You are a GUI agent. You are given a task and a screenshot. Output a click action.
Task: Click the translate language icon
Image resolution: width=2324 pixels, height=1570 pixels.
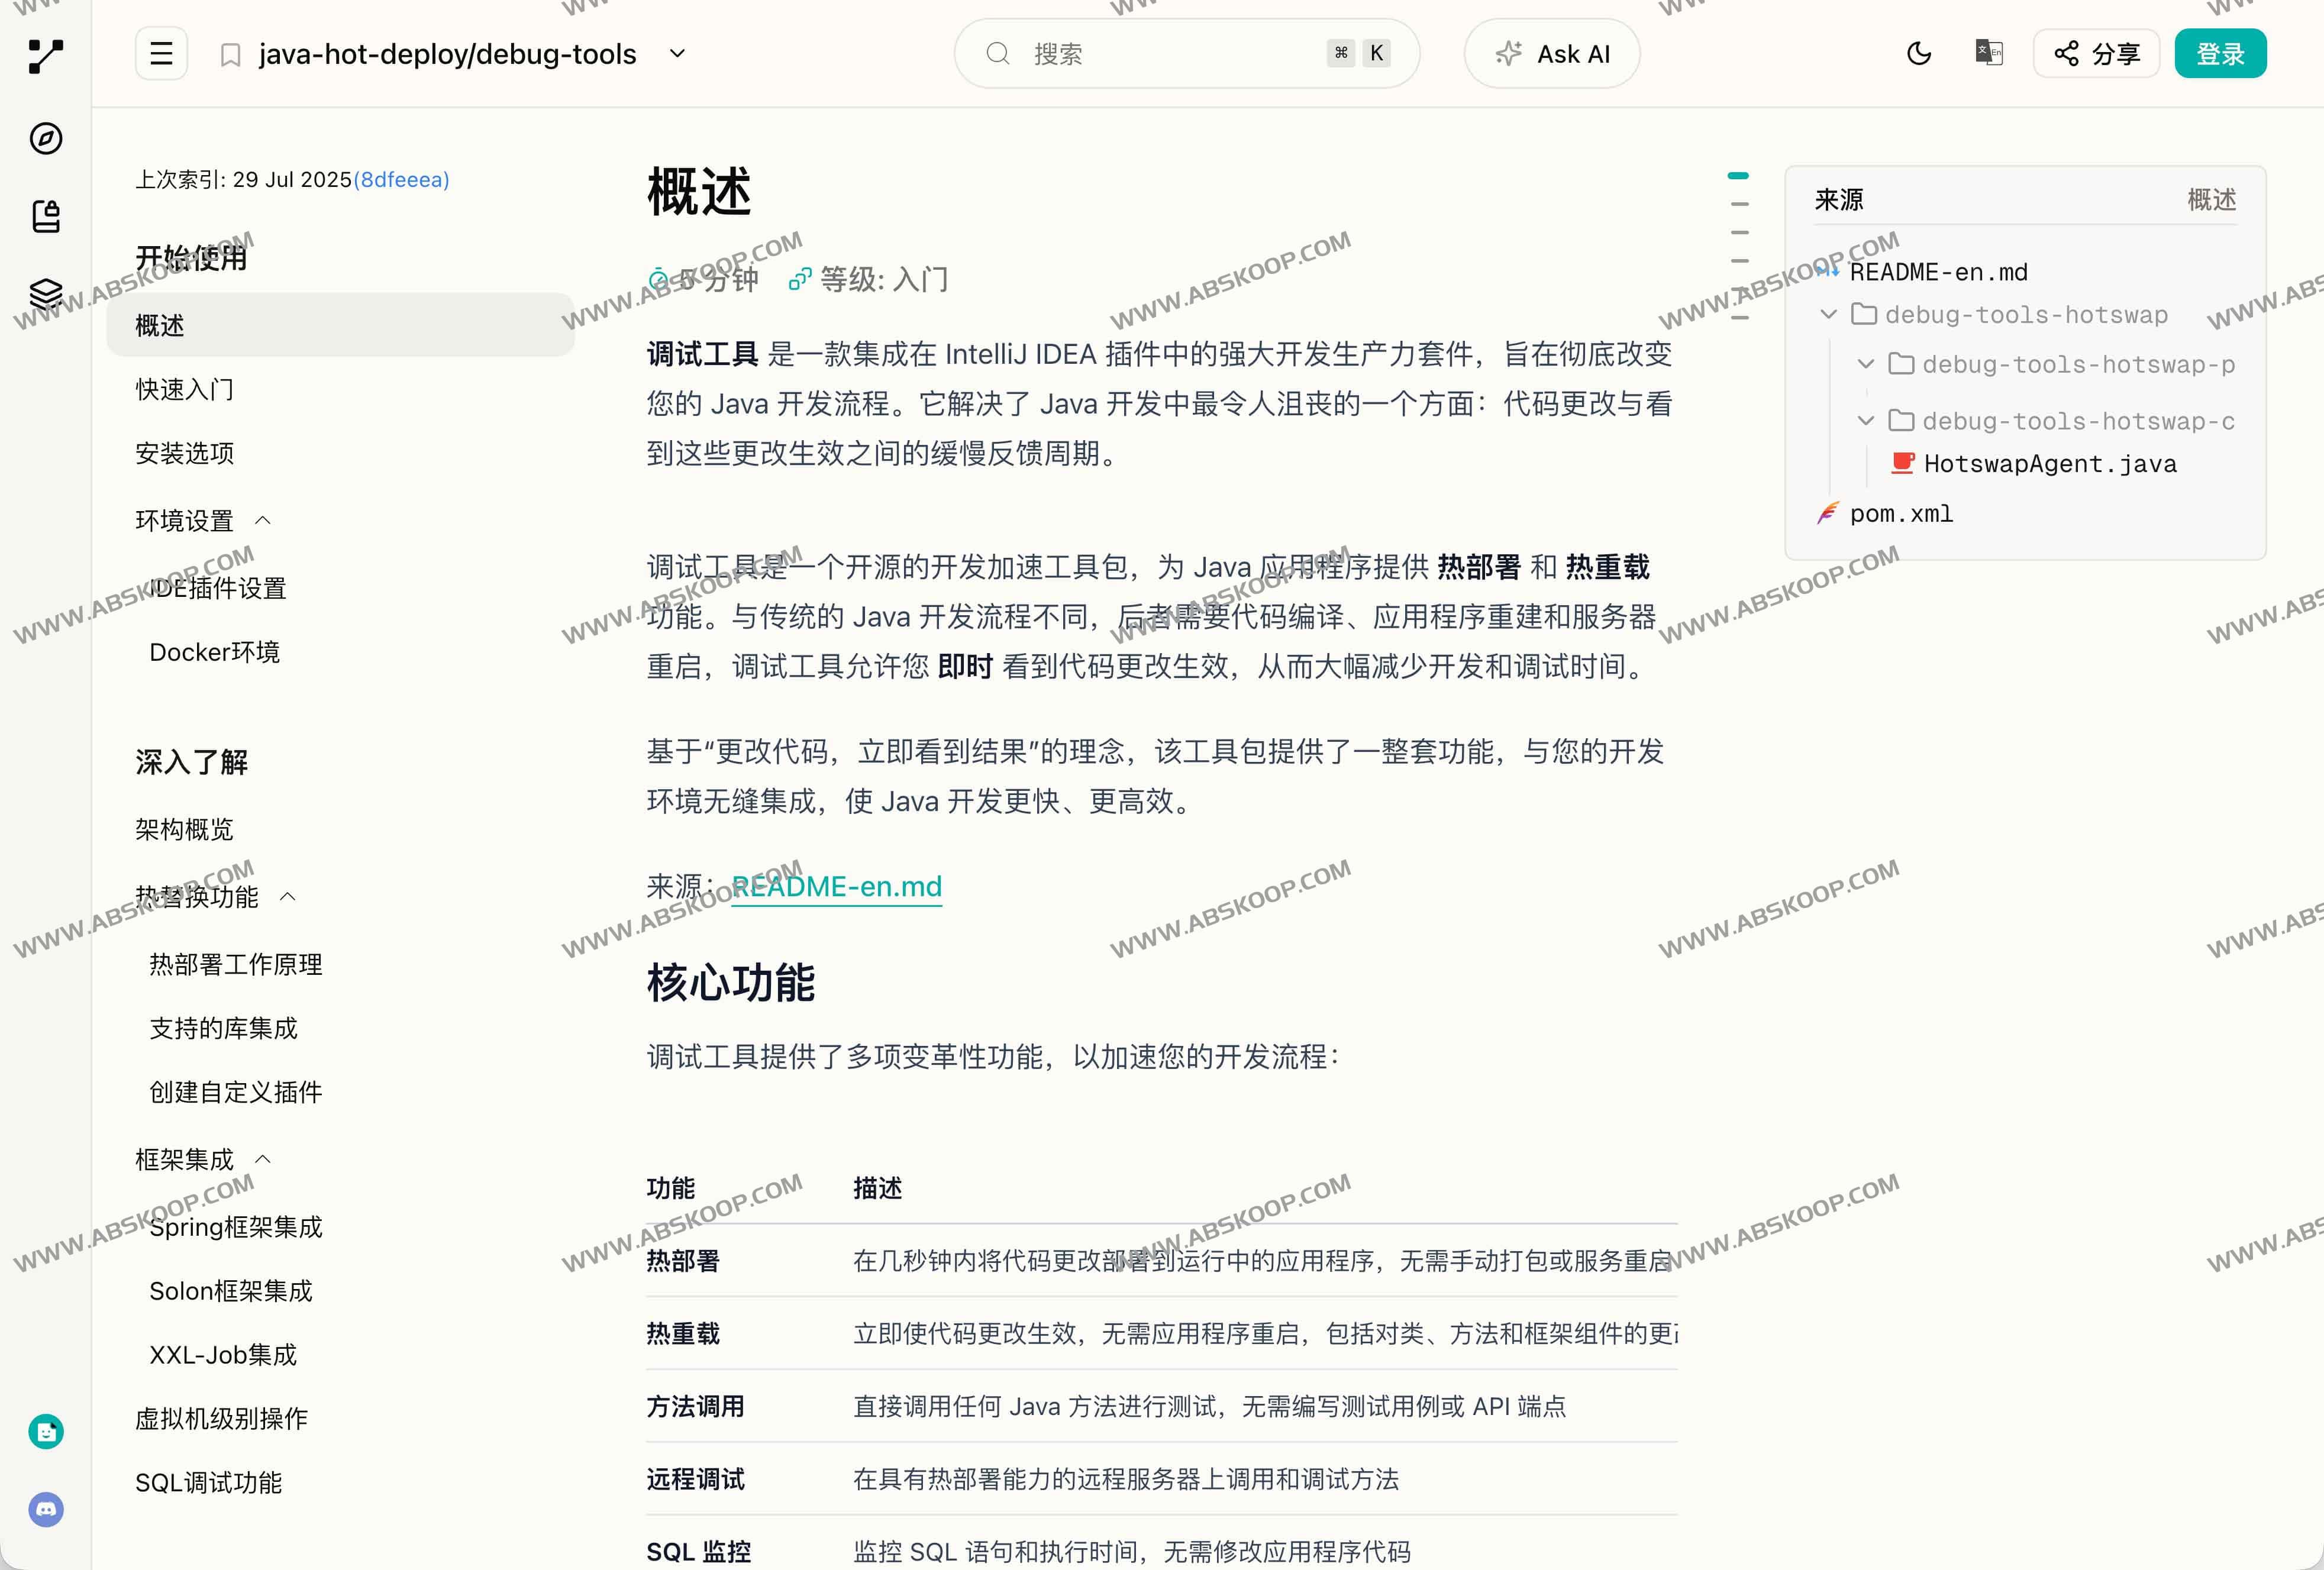1988,53
